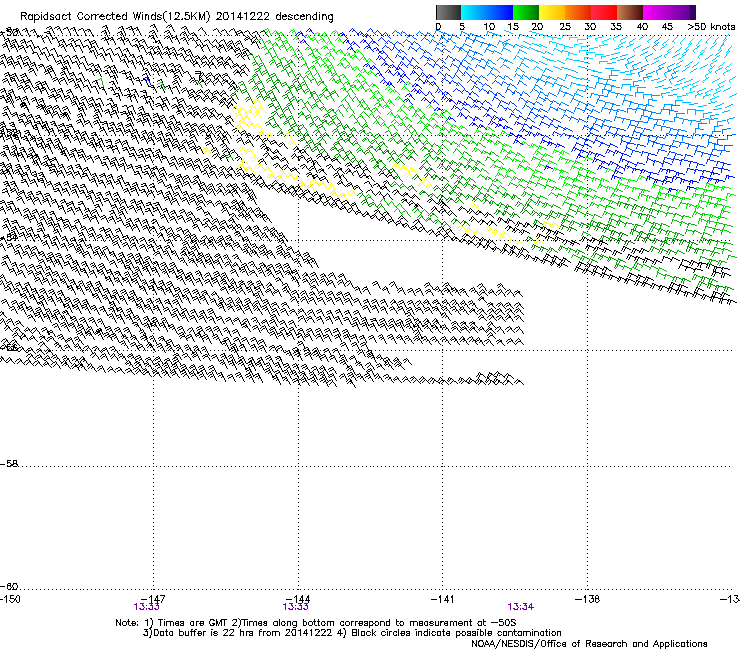Select the green 15–20 knots legend swatch
Image resolution: width=740 pixels, height=650 pixels.
pos(526,12)
